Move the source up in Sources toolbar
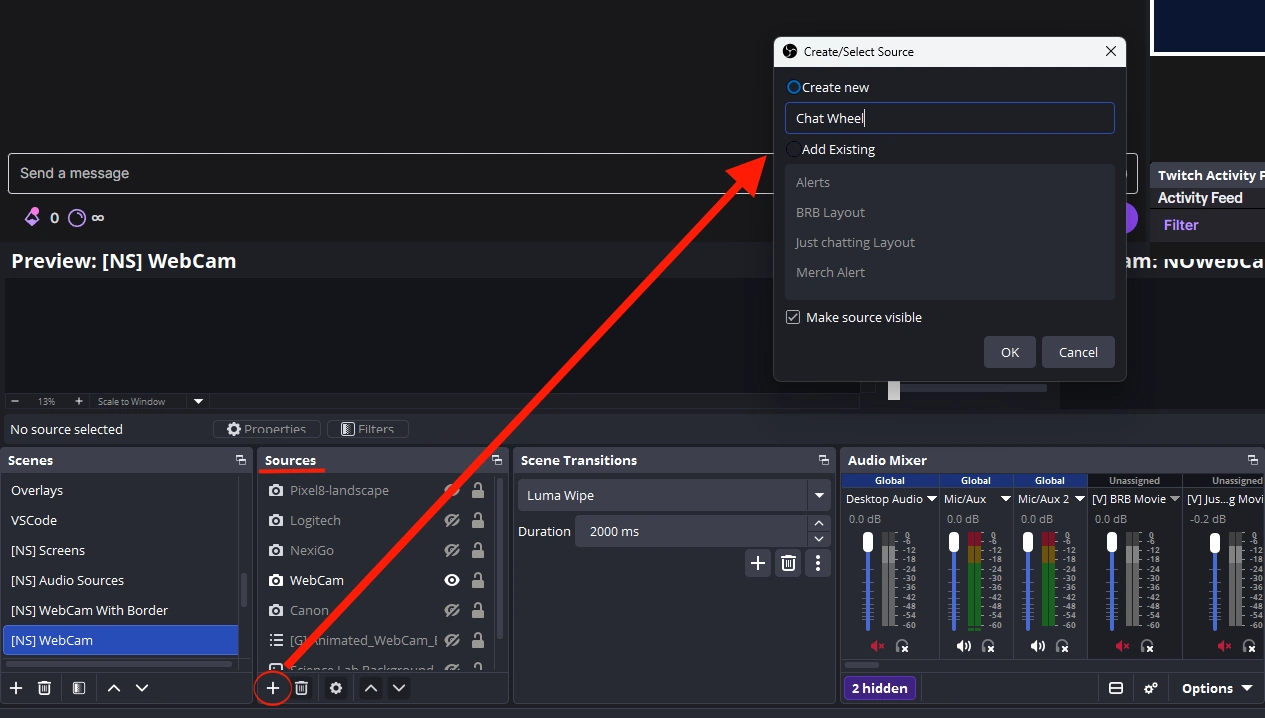Image resolution: width=1265 pixels, height=718 pixels. (371, 688)
